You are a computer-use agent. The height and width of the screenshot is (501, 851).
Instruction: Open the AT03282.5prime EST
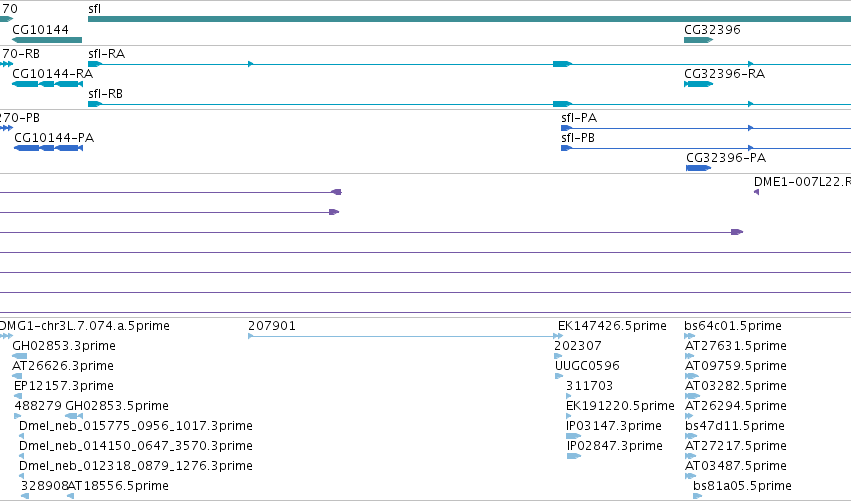(x=693, y=396)
